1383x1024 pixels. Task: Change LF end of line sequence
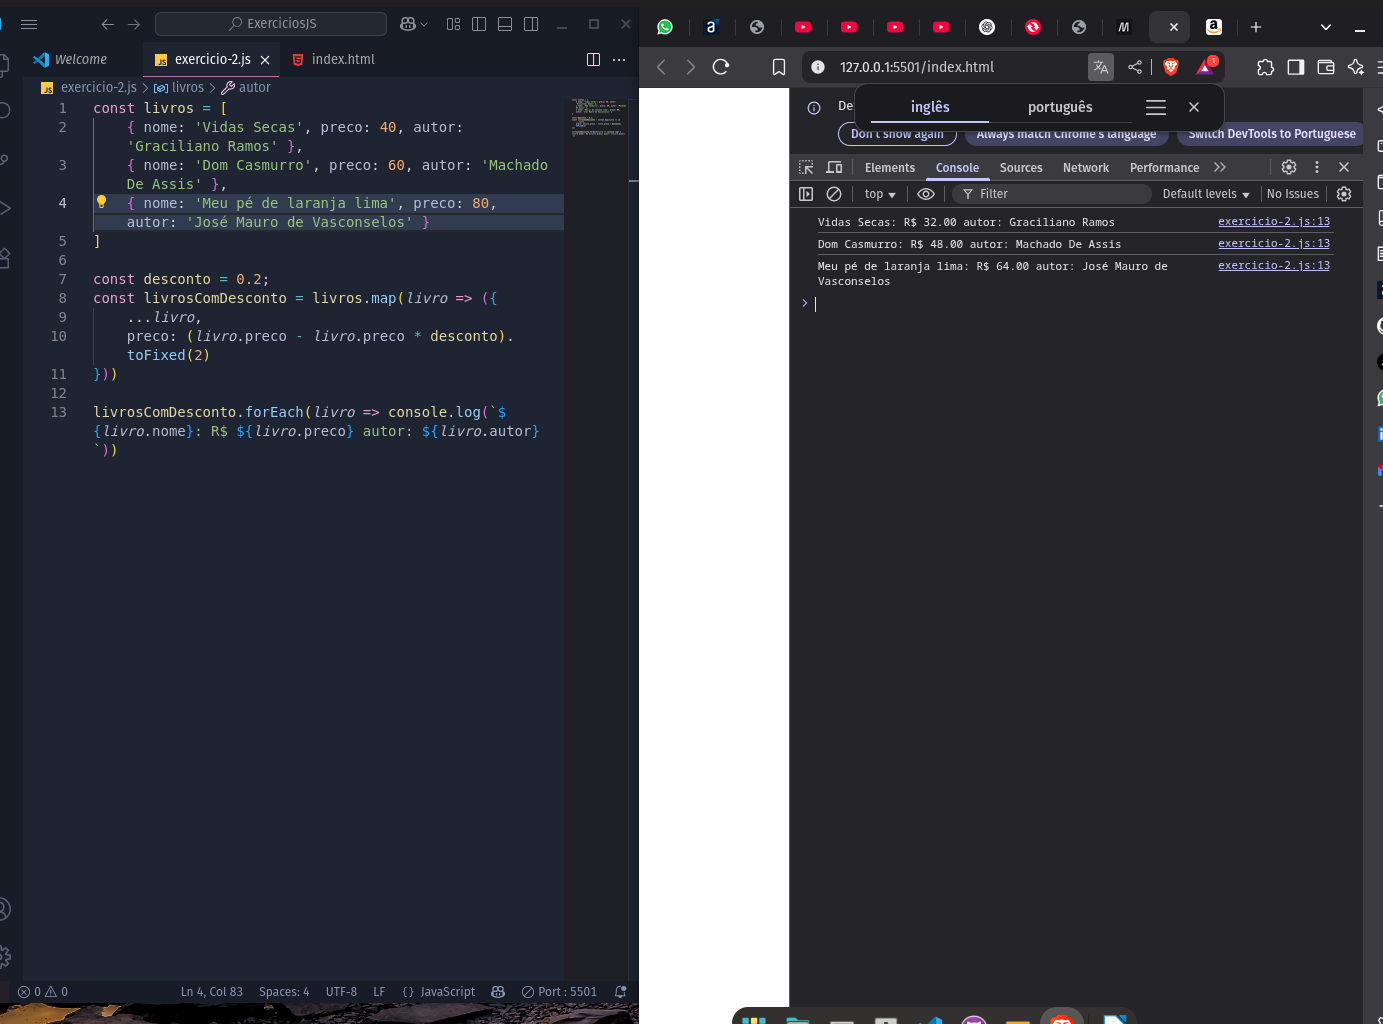379,992
